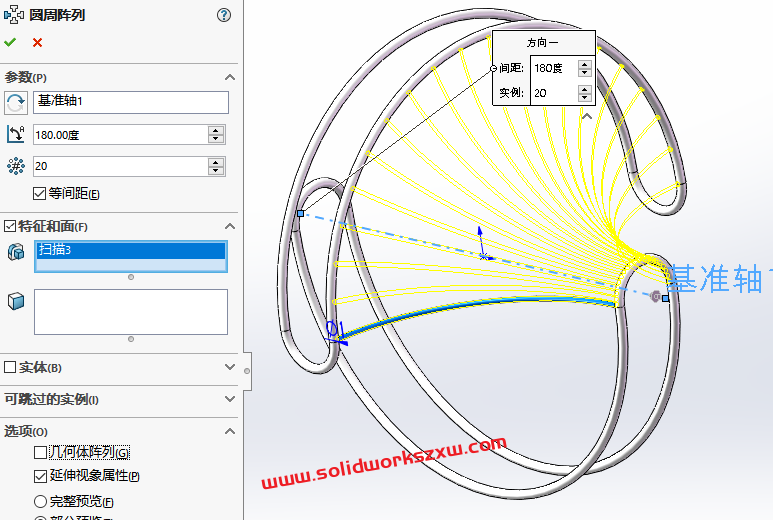Click the empty faces to pattern box

pyautogui.click(x=131, y=312)
